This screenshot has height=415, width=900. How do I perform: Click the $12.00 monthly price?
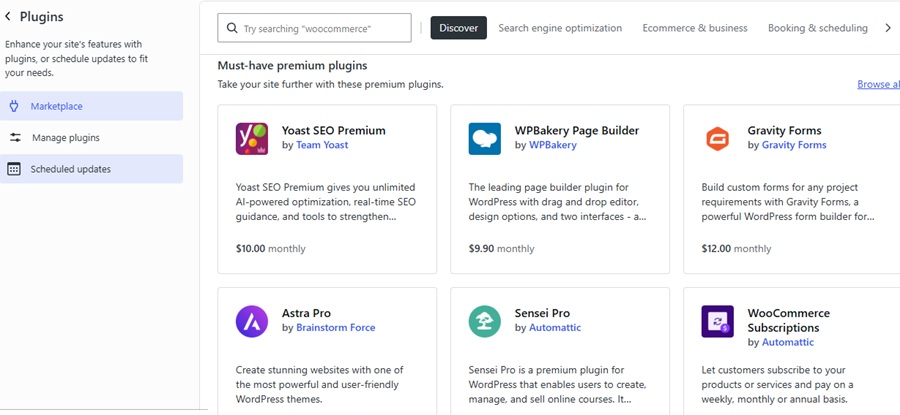coord(736,249)
